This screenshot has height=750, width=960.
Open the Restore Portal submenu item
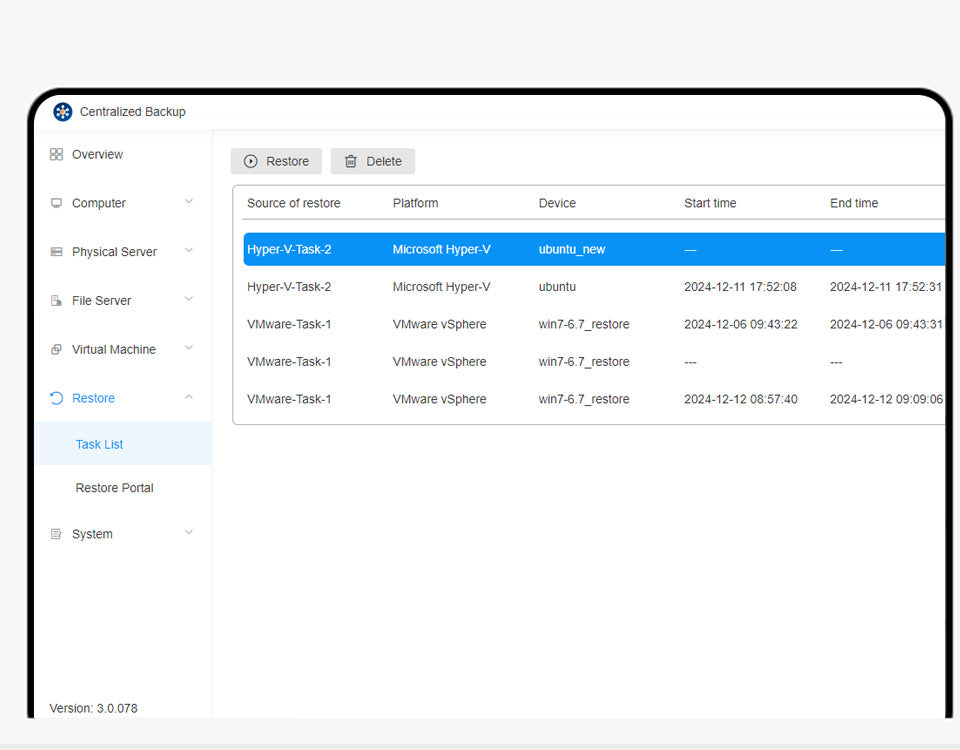pyautogui.click(x=114, y=488)
